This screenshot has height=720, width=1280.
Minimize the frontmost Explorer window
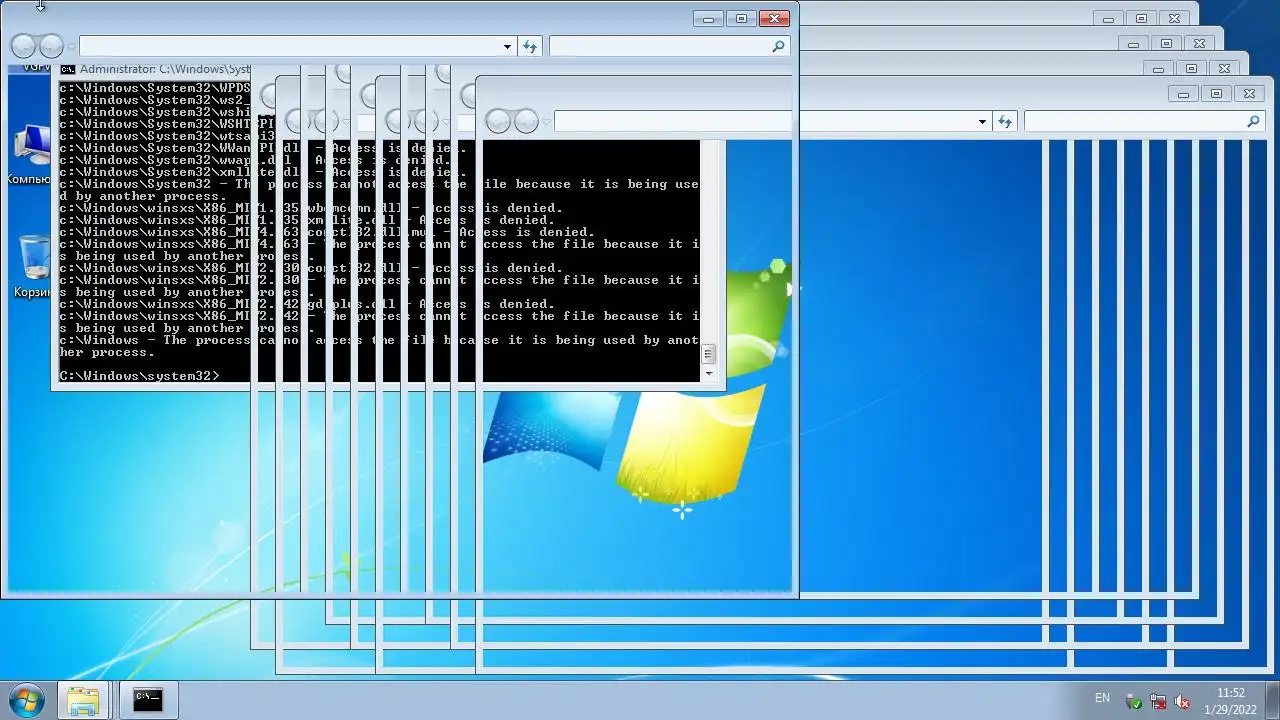click(x=709, y=18)
